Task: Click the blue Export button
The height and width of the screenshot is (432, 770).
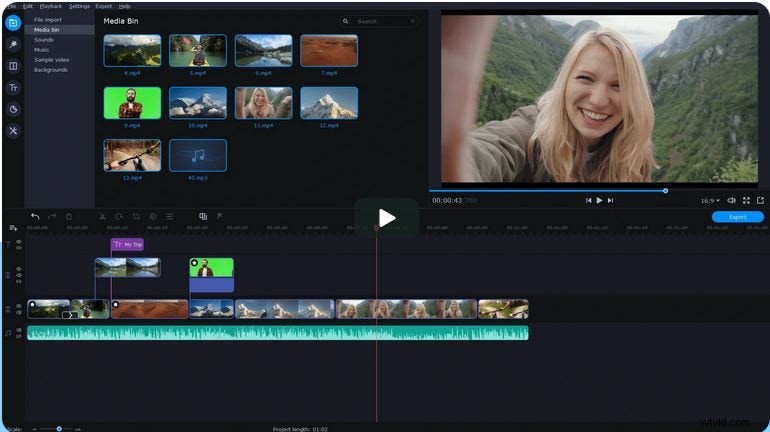Action: pos(737,216)
